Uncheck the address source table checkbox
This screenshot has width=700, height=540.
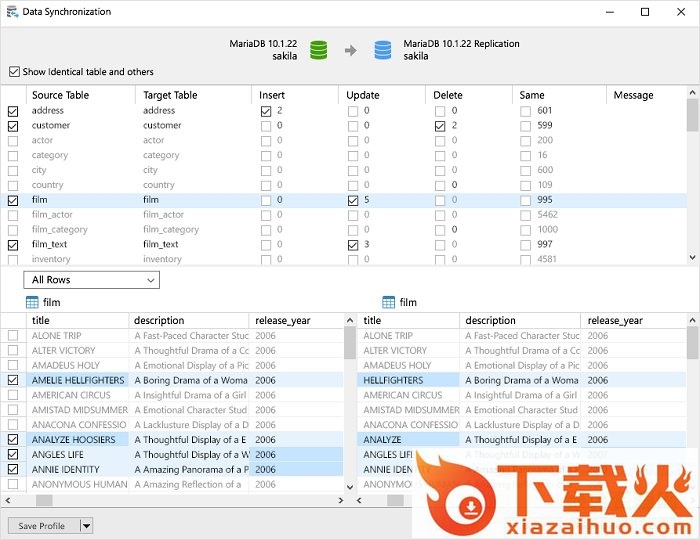13,111
